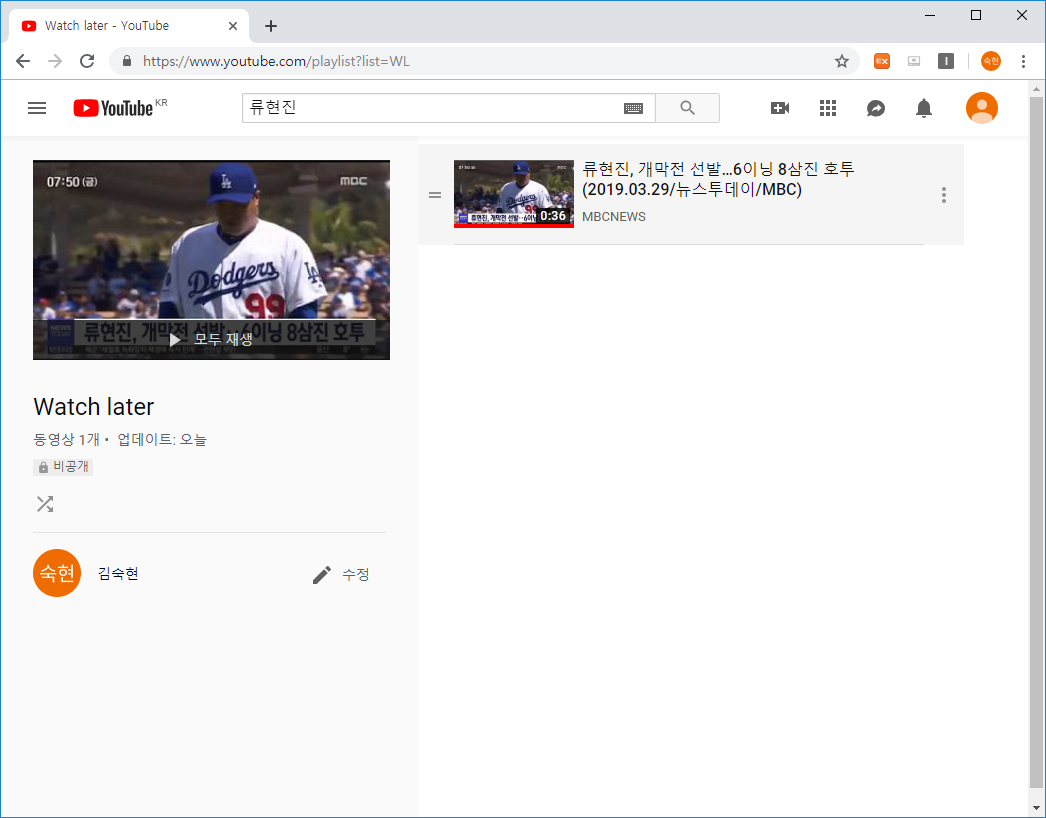Viewport: 1046px width, 818px height.
Task: Open the 0:36 video thumbnail
Action: tap(514, 194)
